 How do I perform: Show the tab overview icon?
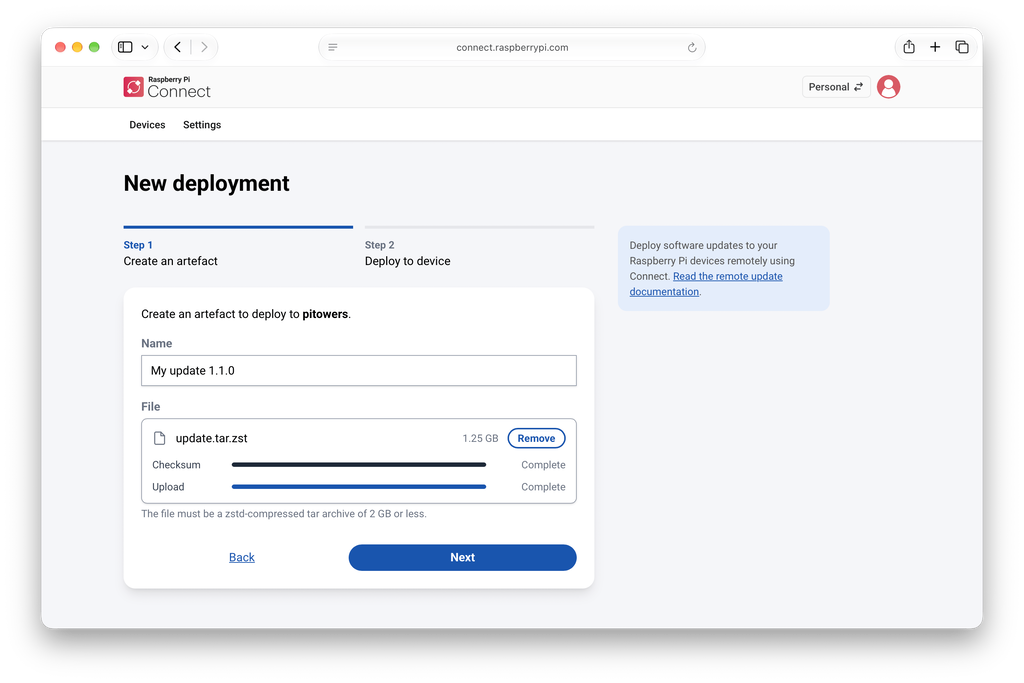(961, 47)
